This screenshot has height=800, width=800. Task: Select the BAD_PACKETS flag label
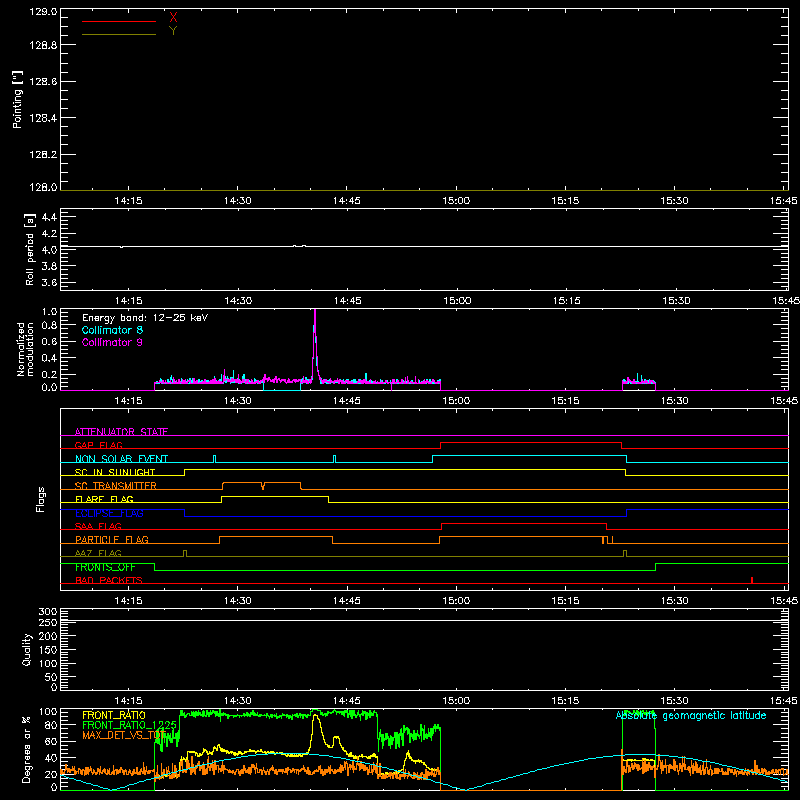pos(109,580)
